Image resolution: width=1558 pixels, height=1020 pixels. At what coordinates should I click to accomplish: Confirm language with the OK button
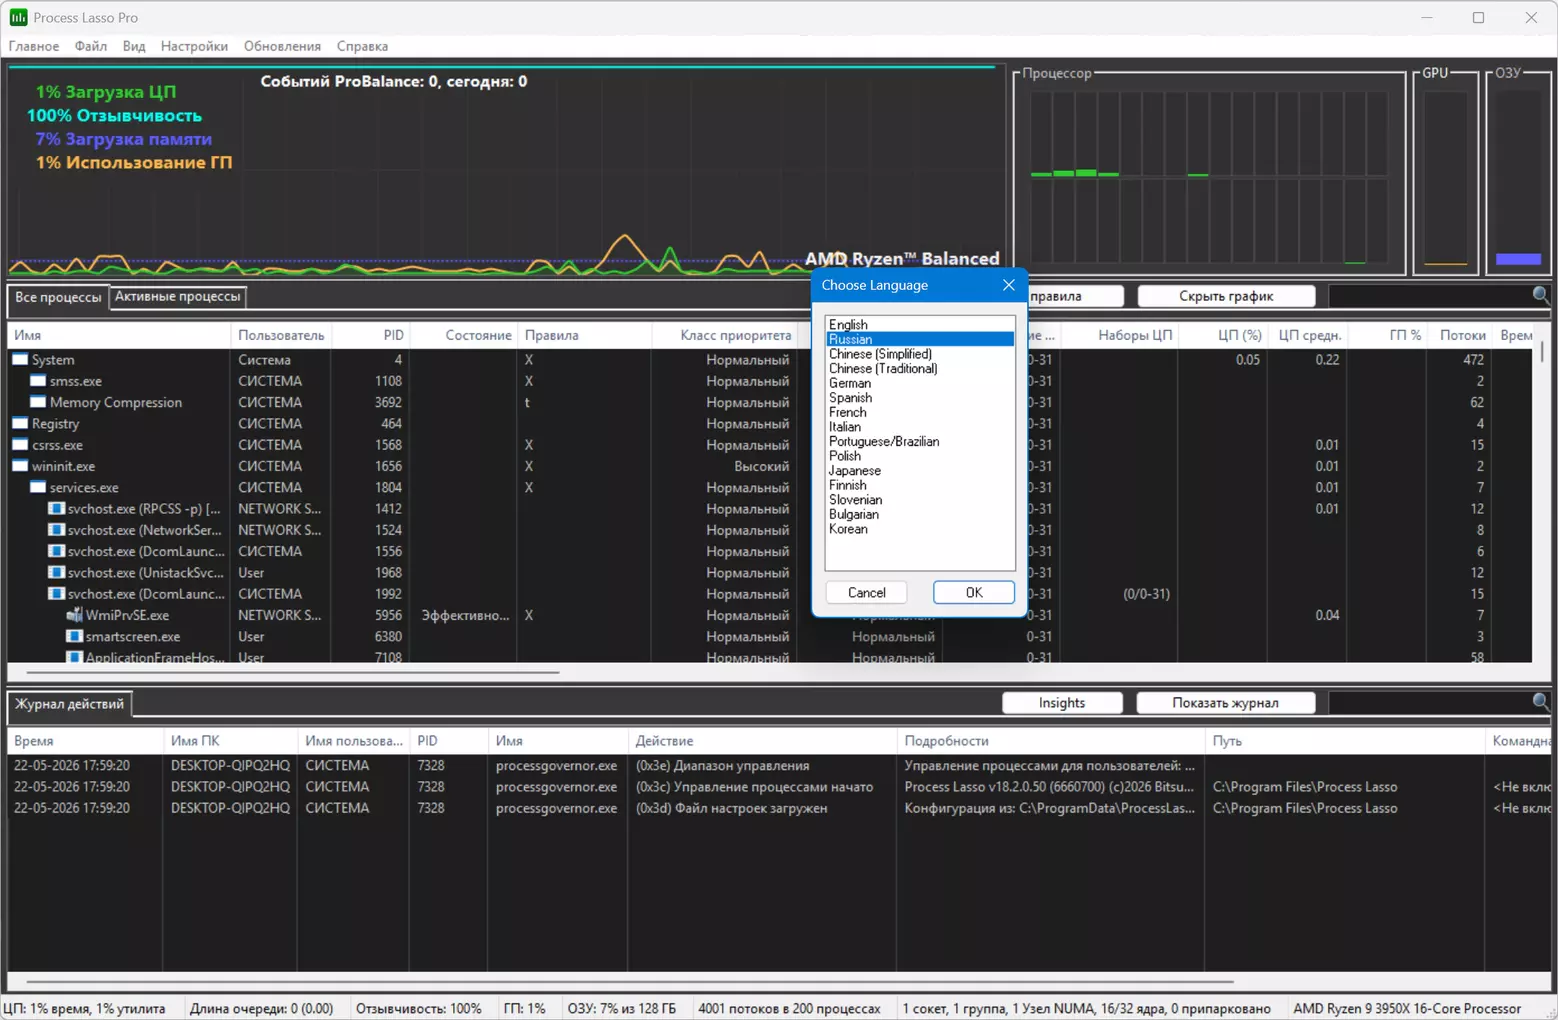(x=974, y=592)
